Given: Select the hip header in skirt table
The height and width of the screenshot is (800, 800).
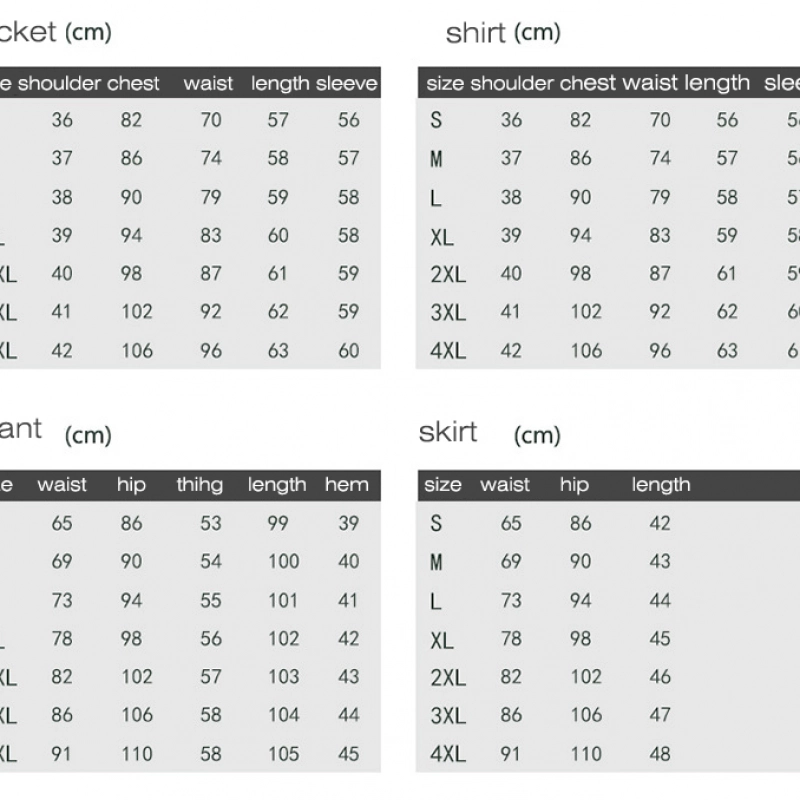Looking at the screenshot, I should pos(574,485).
